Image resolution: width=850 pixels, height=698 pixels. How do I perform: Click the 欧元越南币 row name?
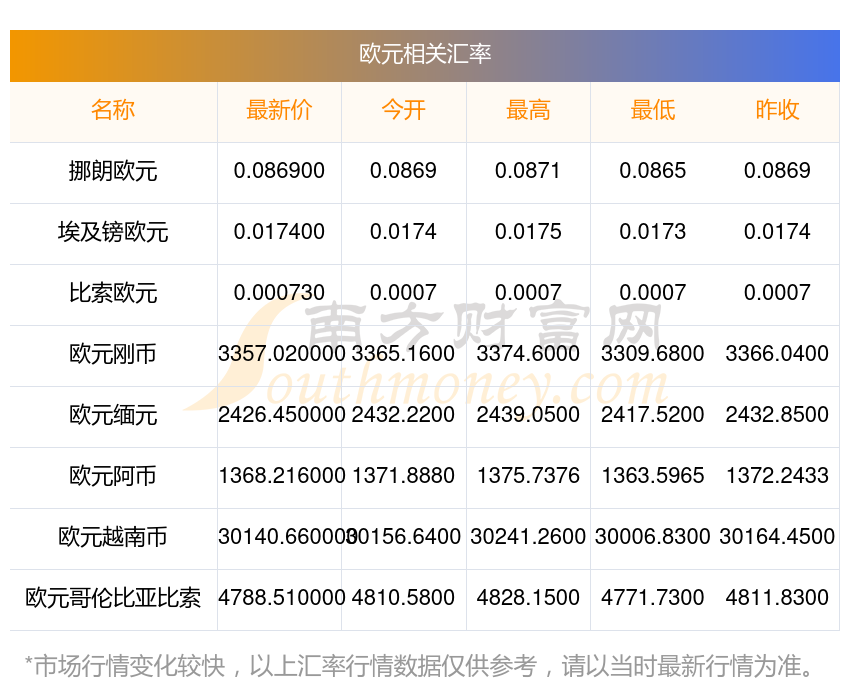pos(113,537)
